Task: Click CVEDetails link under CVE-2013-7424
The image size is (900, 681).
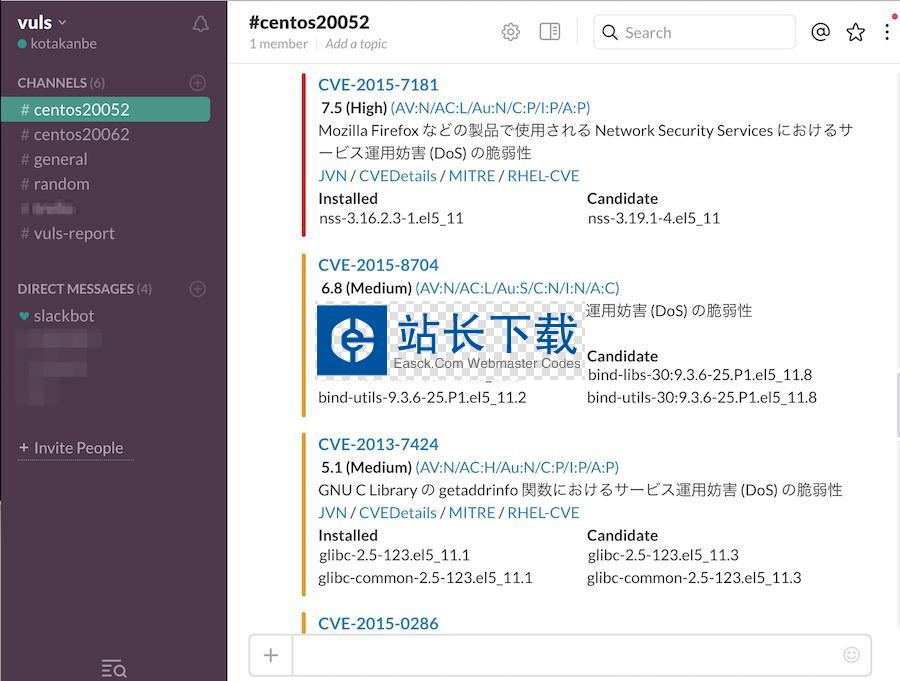Action: 397,512
